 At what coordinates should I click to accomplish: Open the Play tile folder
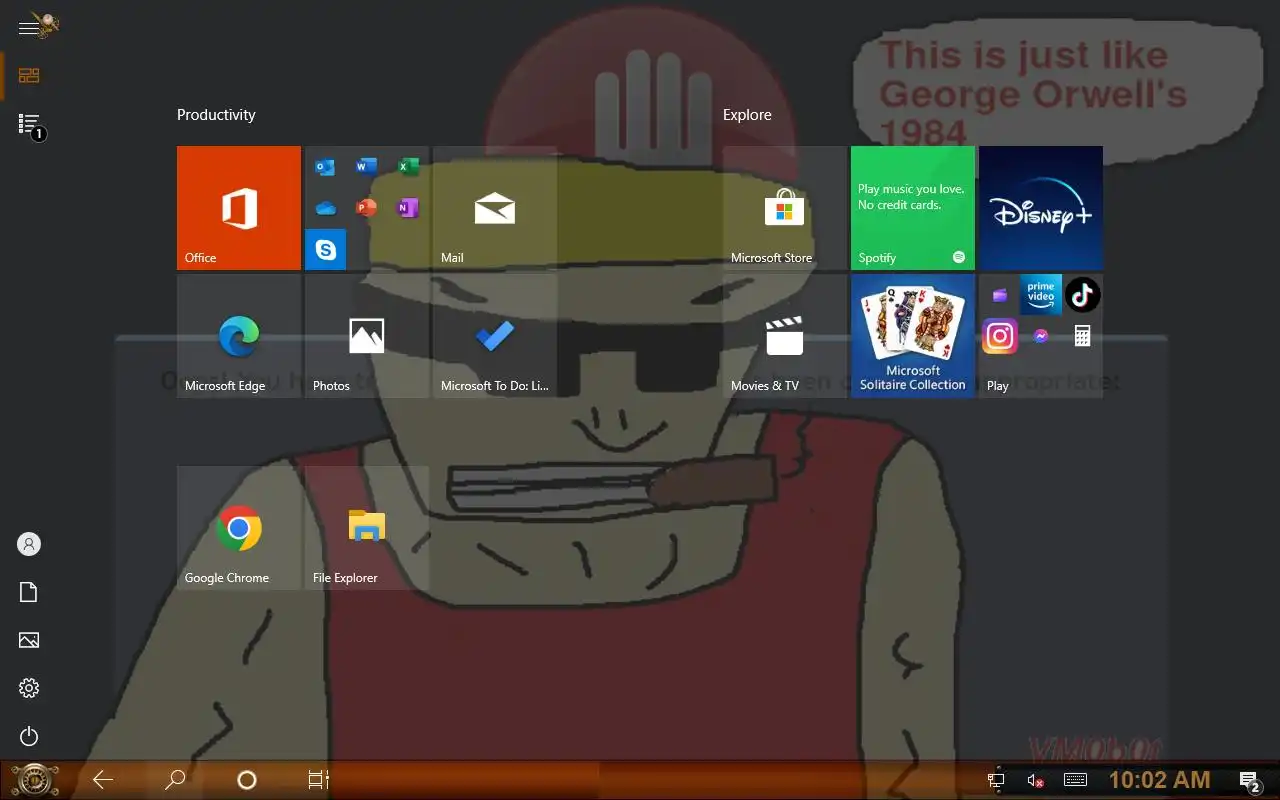(1041, 336)
